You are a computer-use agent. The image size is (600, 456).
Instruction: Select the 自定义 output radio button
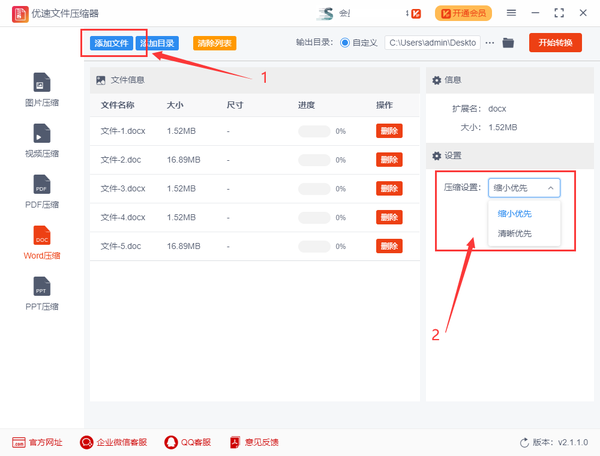[346, 43]
